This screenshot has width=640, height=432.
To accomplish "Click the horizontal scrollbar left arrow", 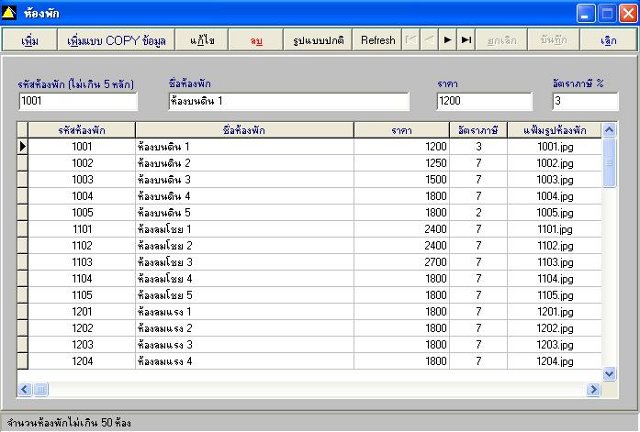I will point(24,390).
